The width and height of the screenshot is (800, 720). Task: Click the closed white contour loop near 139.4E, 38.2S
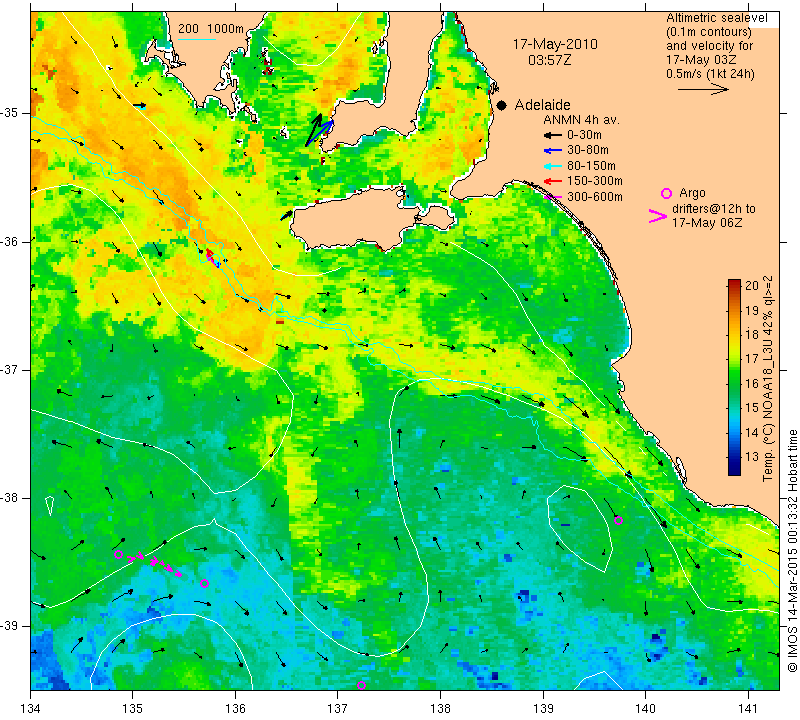(x=579, y=528)
